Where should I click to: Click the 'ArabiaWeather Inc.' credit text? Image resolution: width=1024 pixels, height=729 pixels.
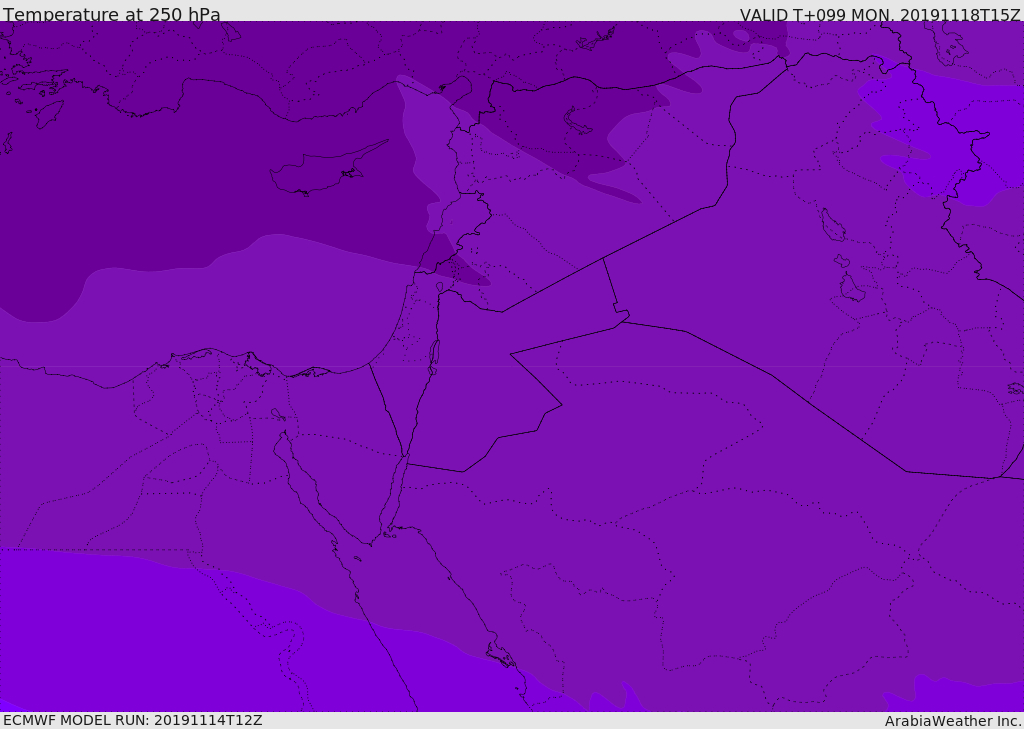(953, 721)
